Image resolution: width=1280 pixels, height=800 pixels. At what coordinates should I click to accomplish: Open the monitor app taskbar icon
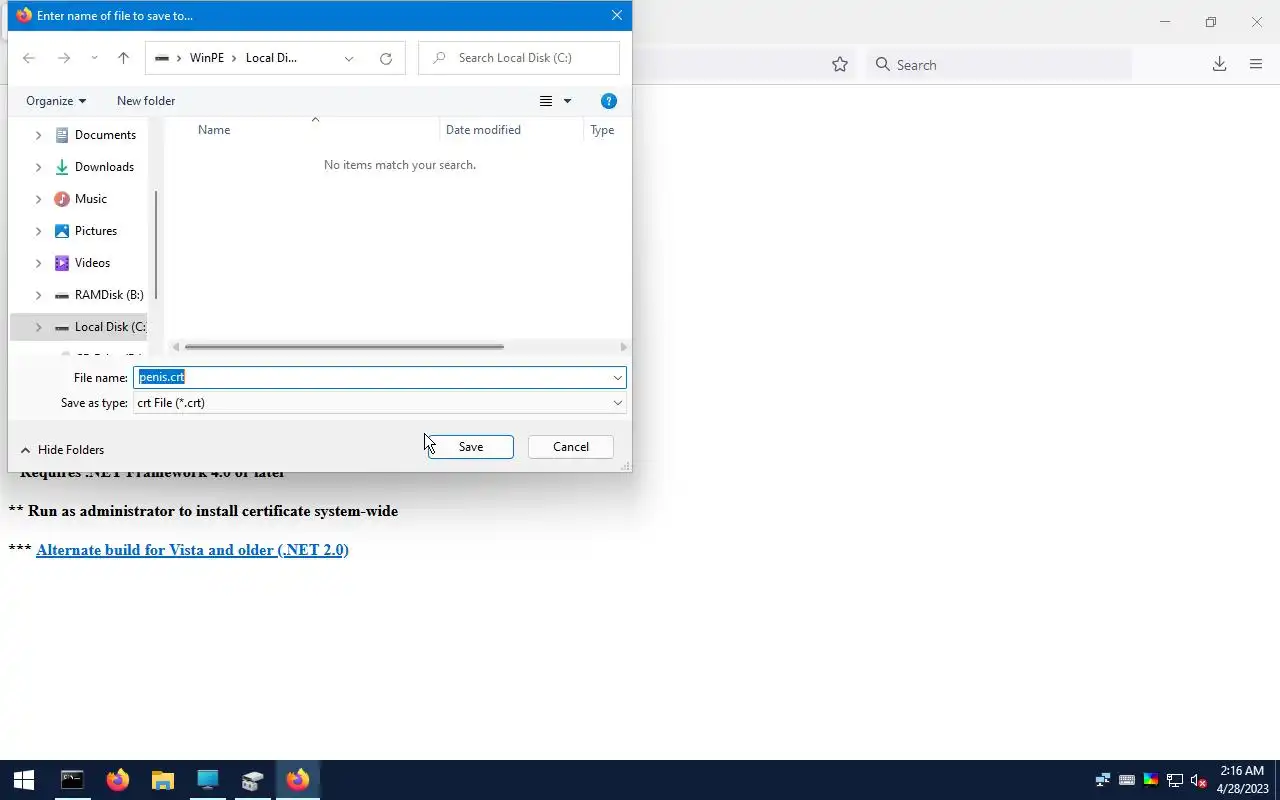tap(207, 780)
